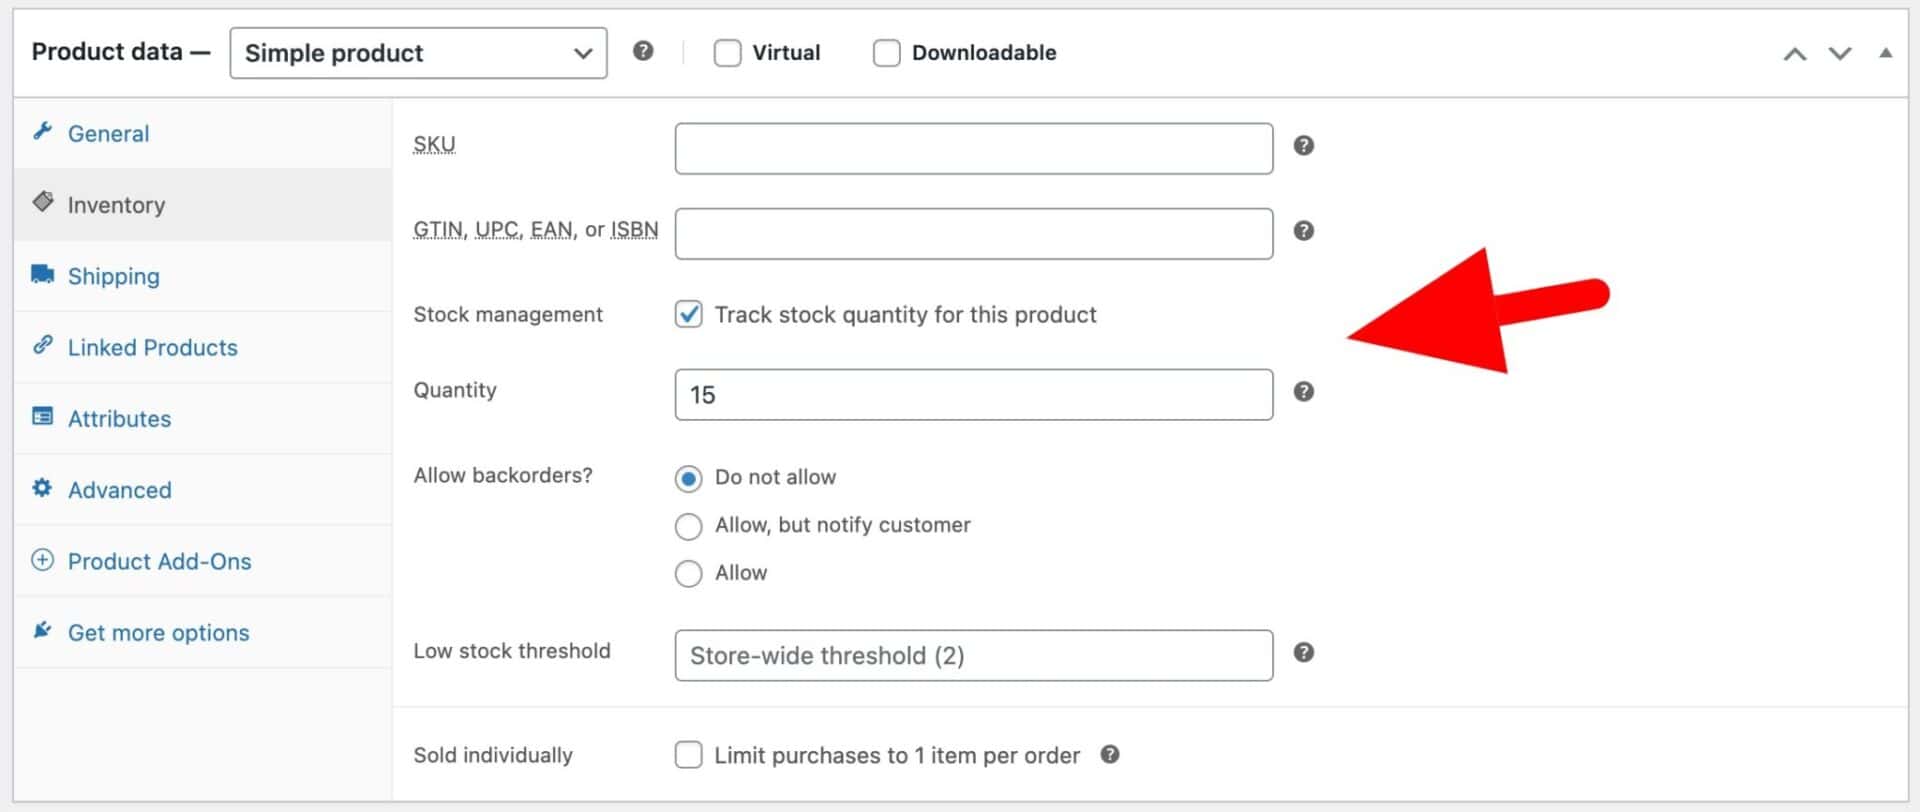Click help icon beside Low stock threshold

pos(1303,653)
